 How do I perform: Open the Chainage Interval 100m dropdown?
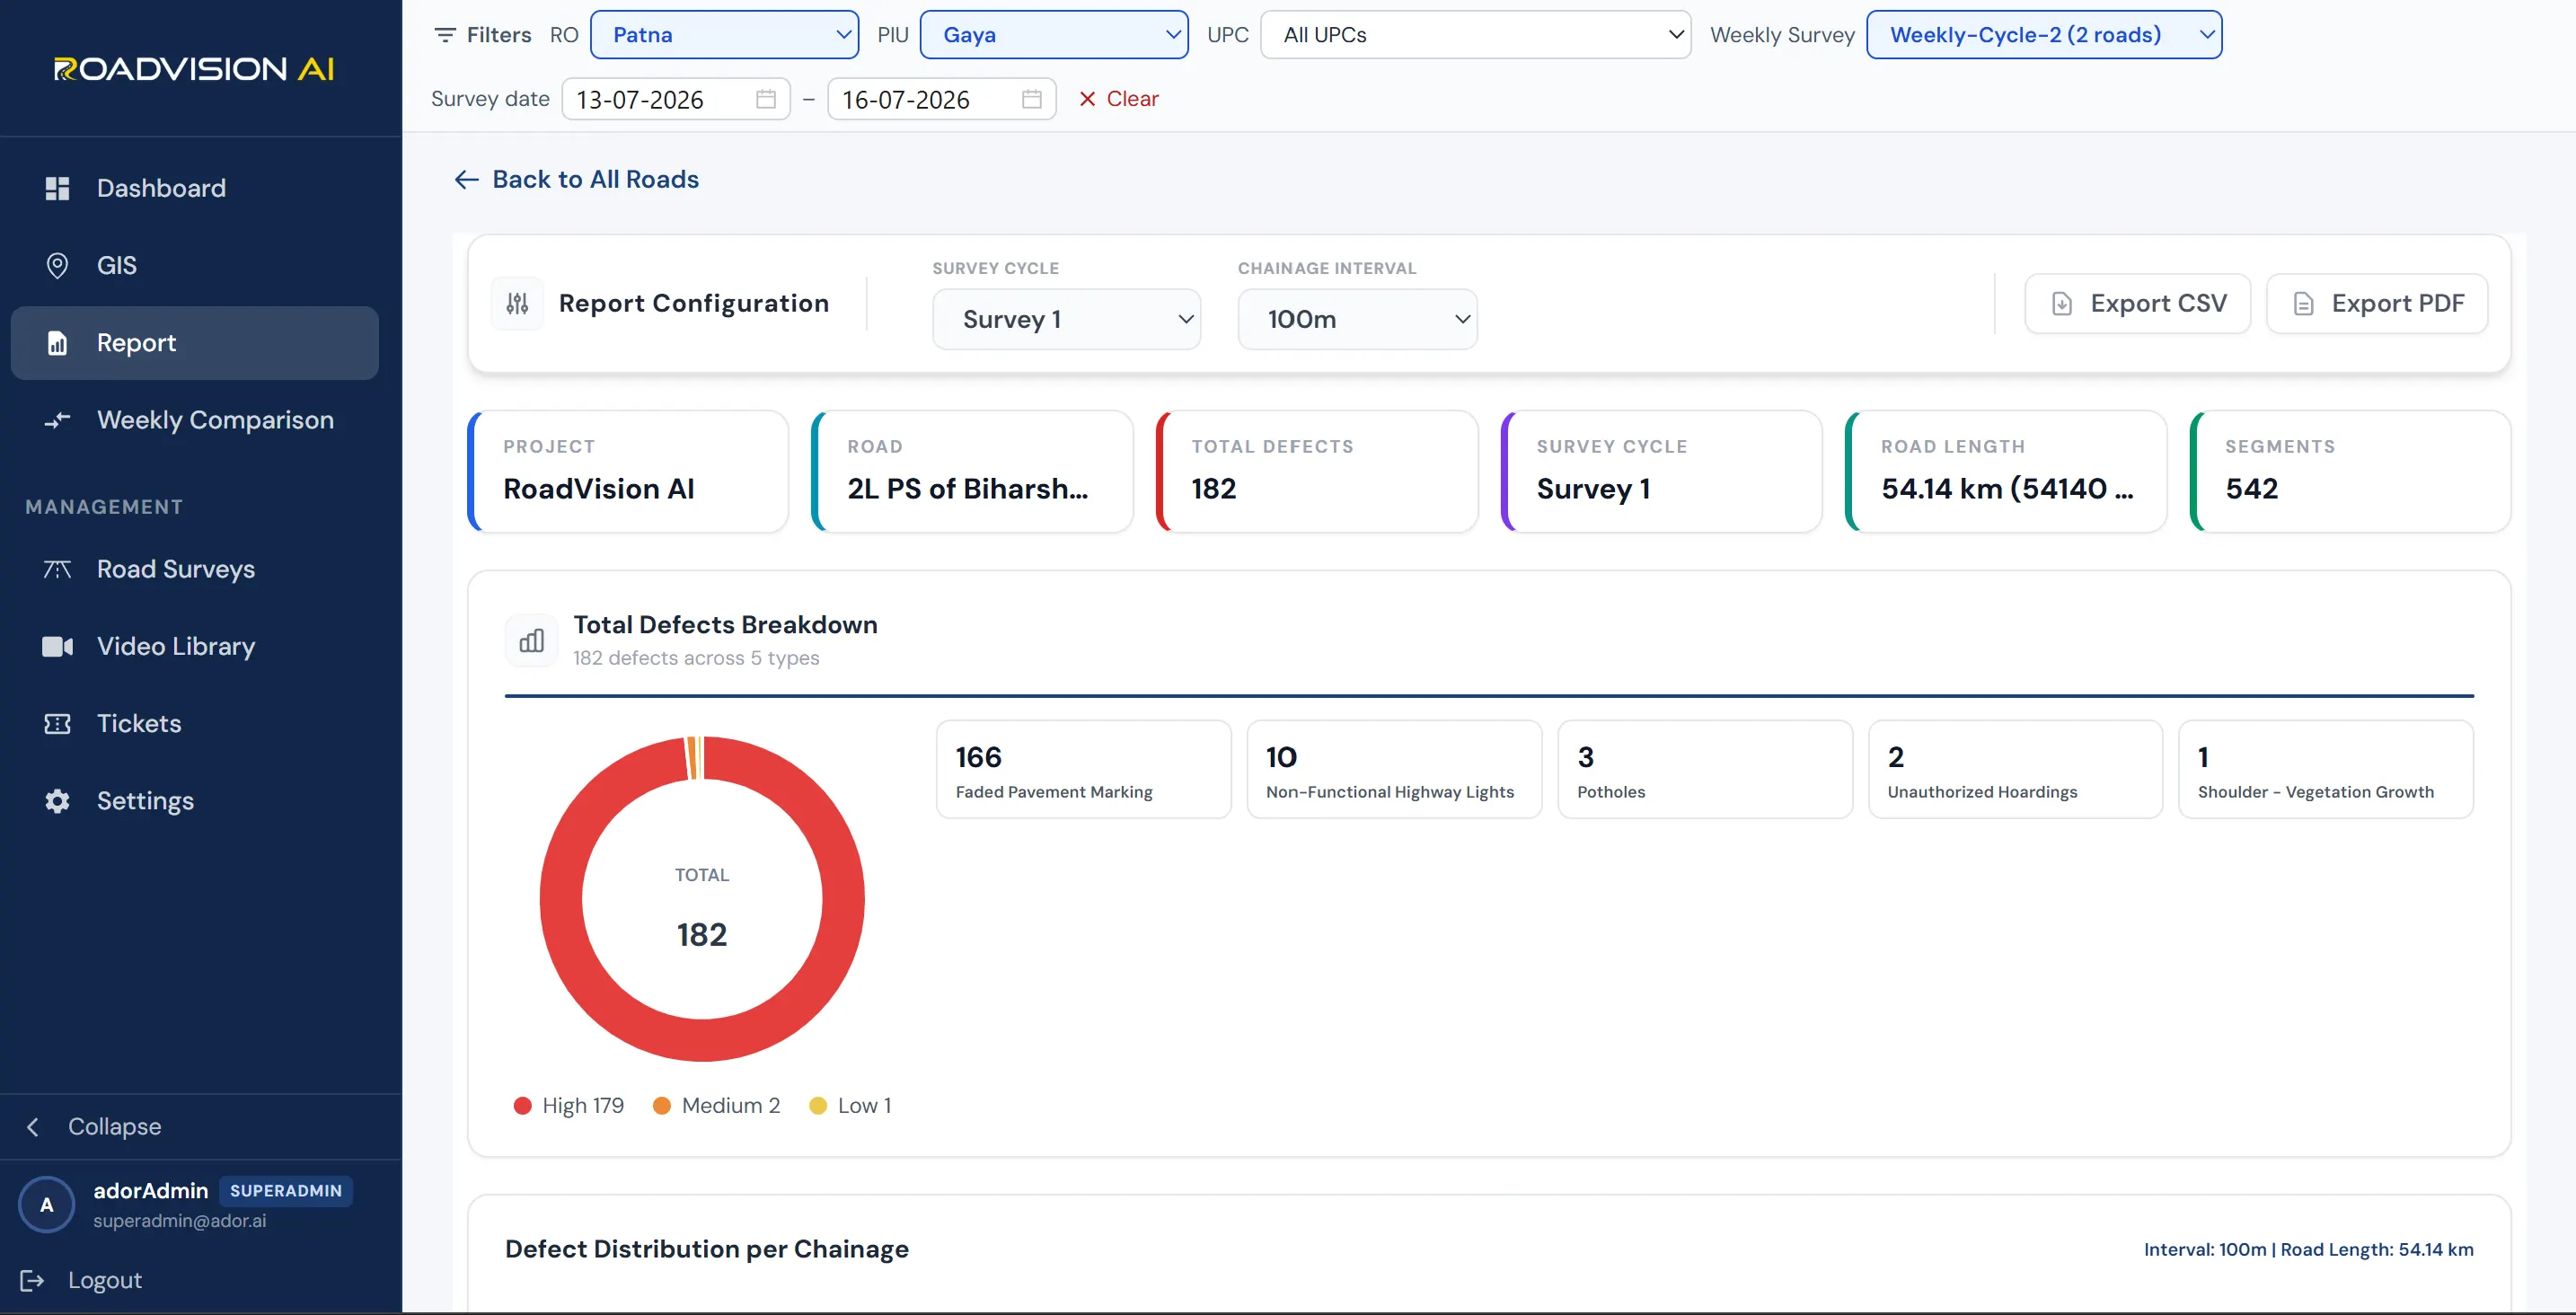(1357, 319)
